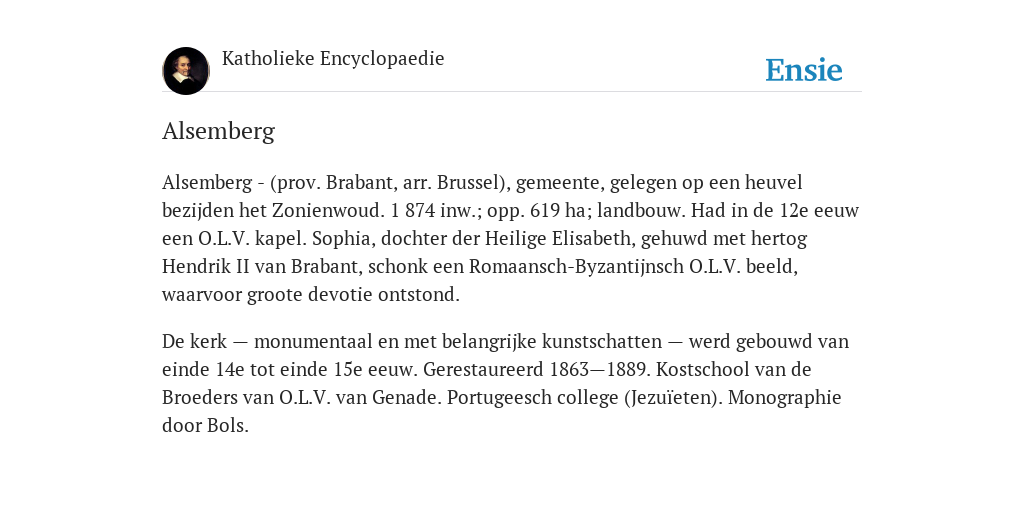This screenshot has width=1024, height=512.
Task: Click the Alsemberg article heading
Action: pos(218,131)
